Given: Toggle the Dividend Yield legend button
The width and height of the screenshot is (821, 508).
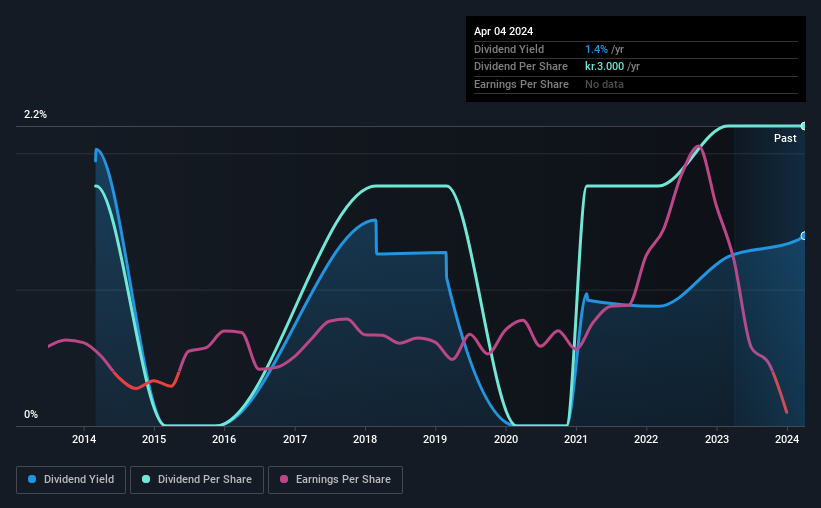Looking at the screenshot, I should 71,480.
